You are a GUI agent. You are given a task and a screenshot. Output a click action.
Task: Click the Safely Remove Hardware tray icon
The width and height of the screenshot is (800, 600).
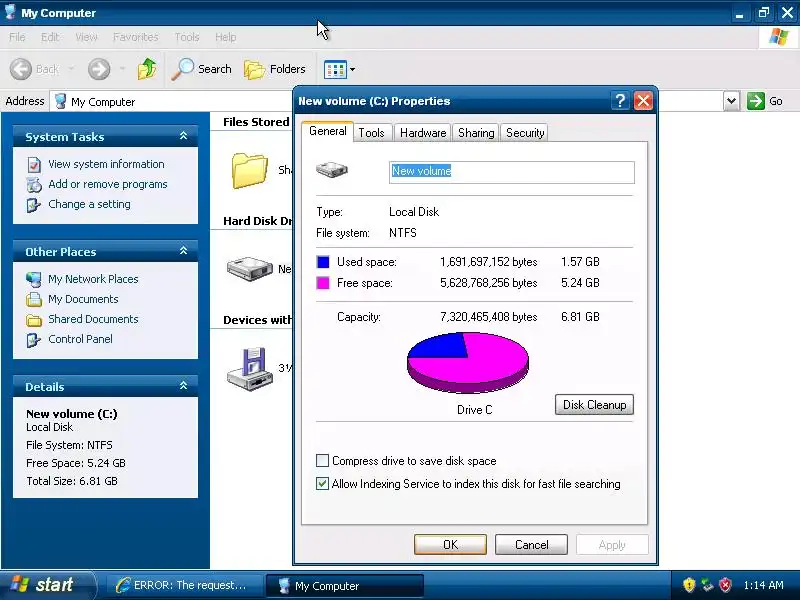click(x=707, y=585)
